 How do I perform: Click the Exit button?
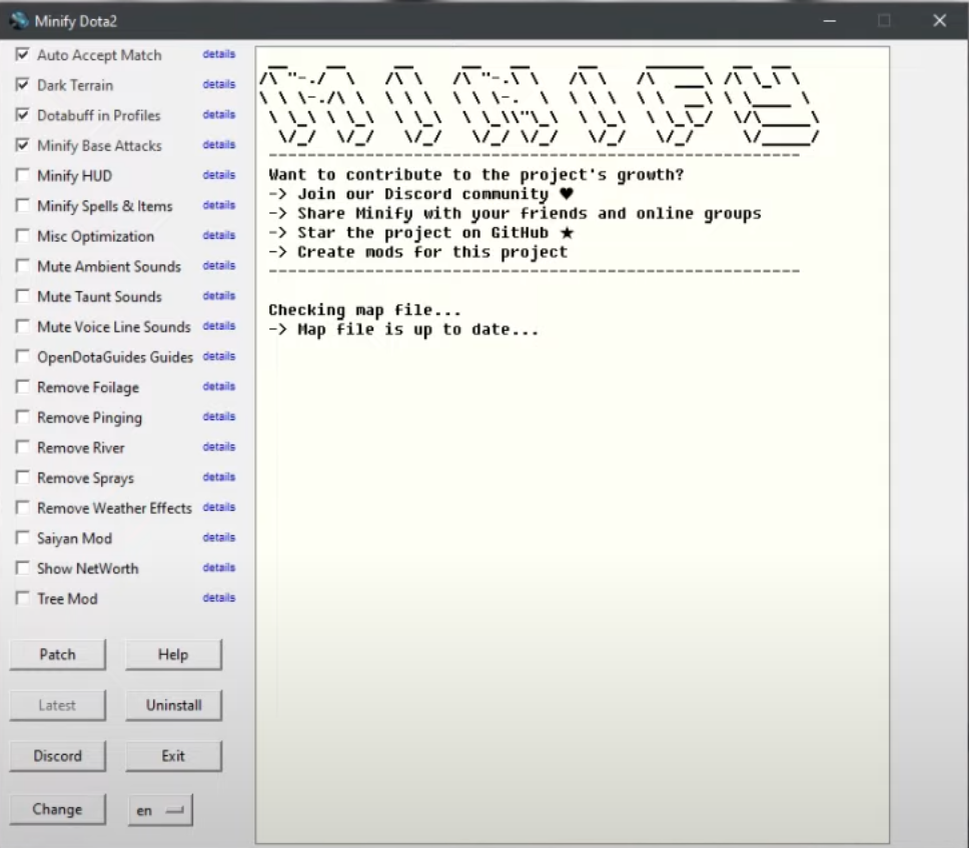tap(173, 756)
